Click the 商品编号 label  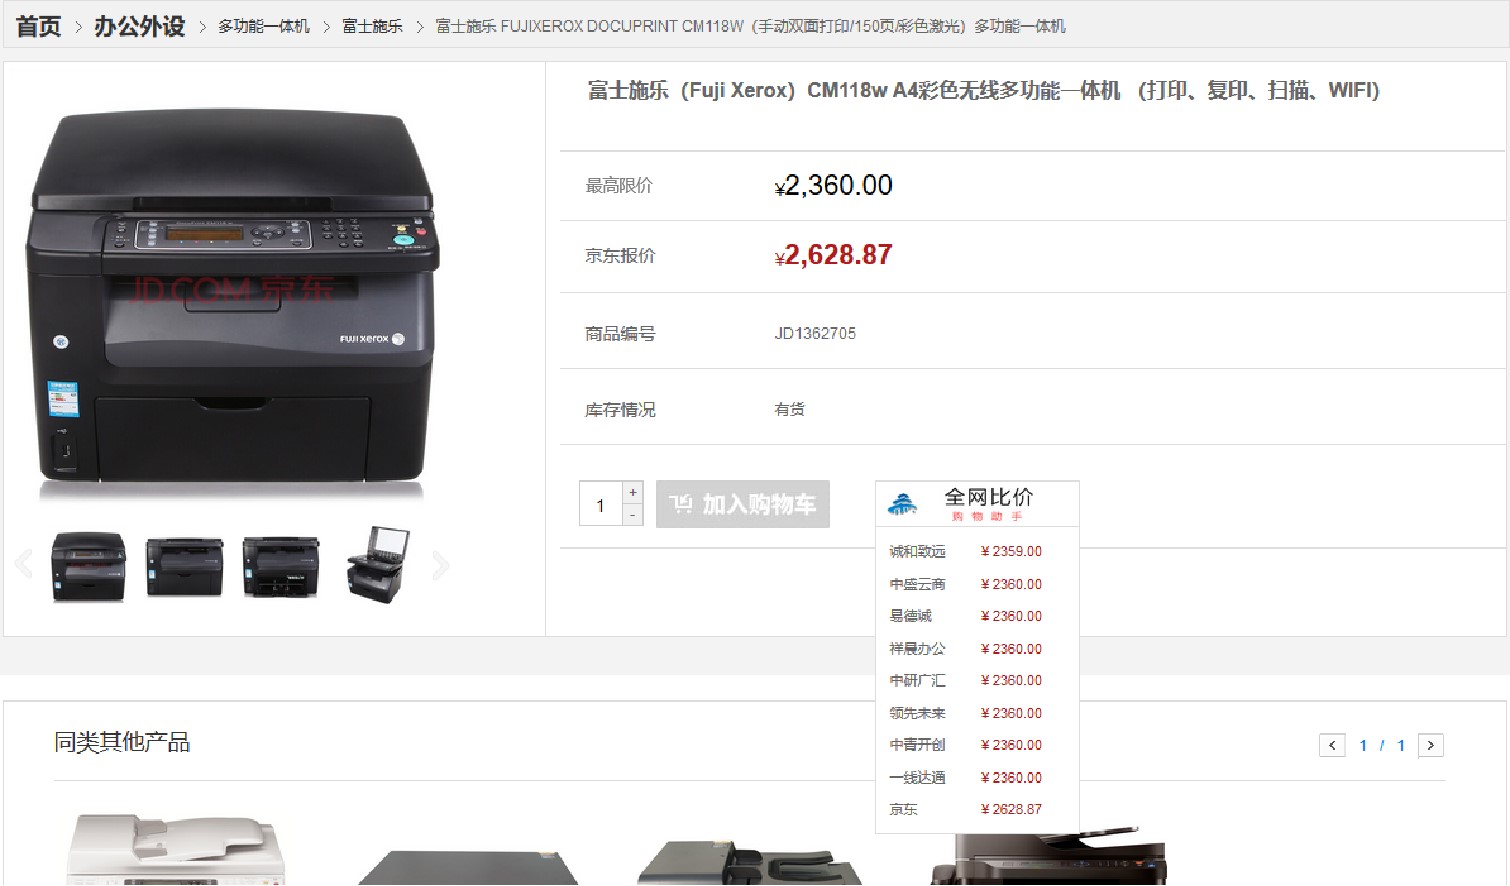[620, 333]
